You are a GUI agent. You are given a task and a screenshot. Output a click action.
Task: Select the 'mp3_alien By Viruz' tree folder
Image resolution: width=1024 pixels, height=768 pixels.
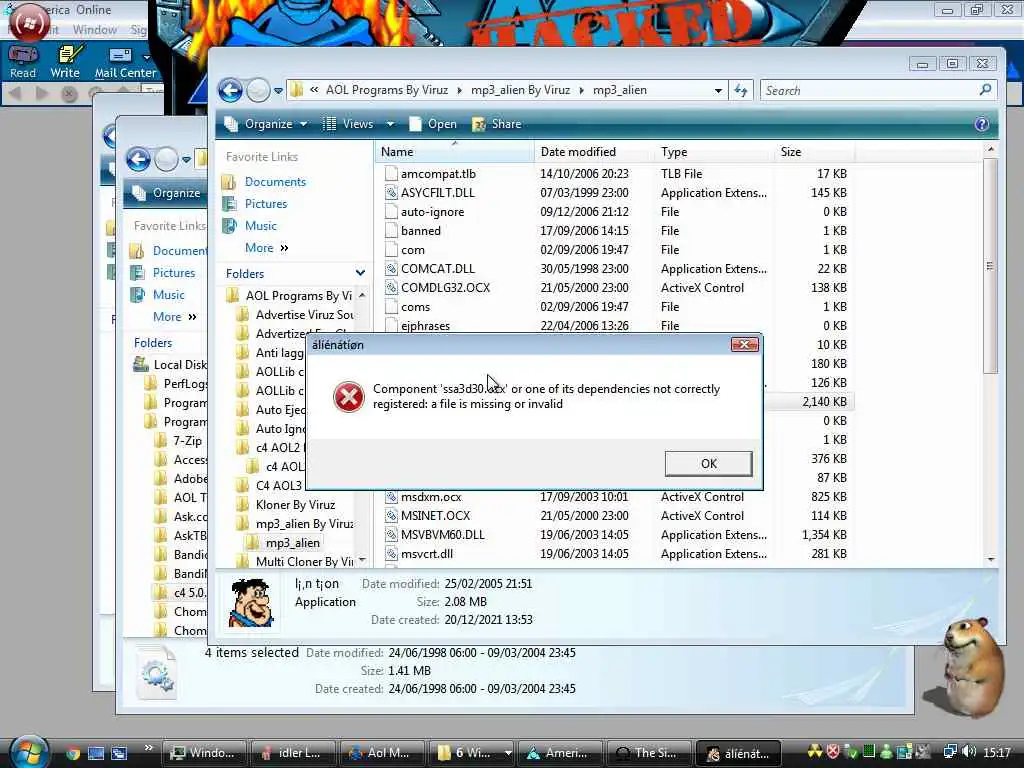[304, 524]
